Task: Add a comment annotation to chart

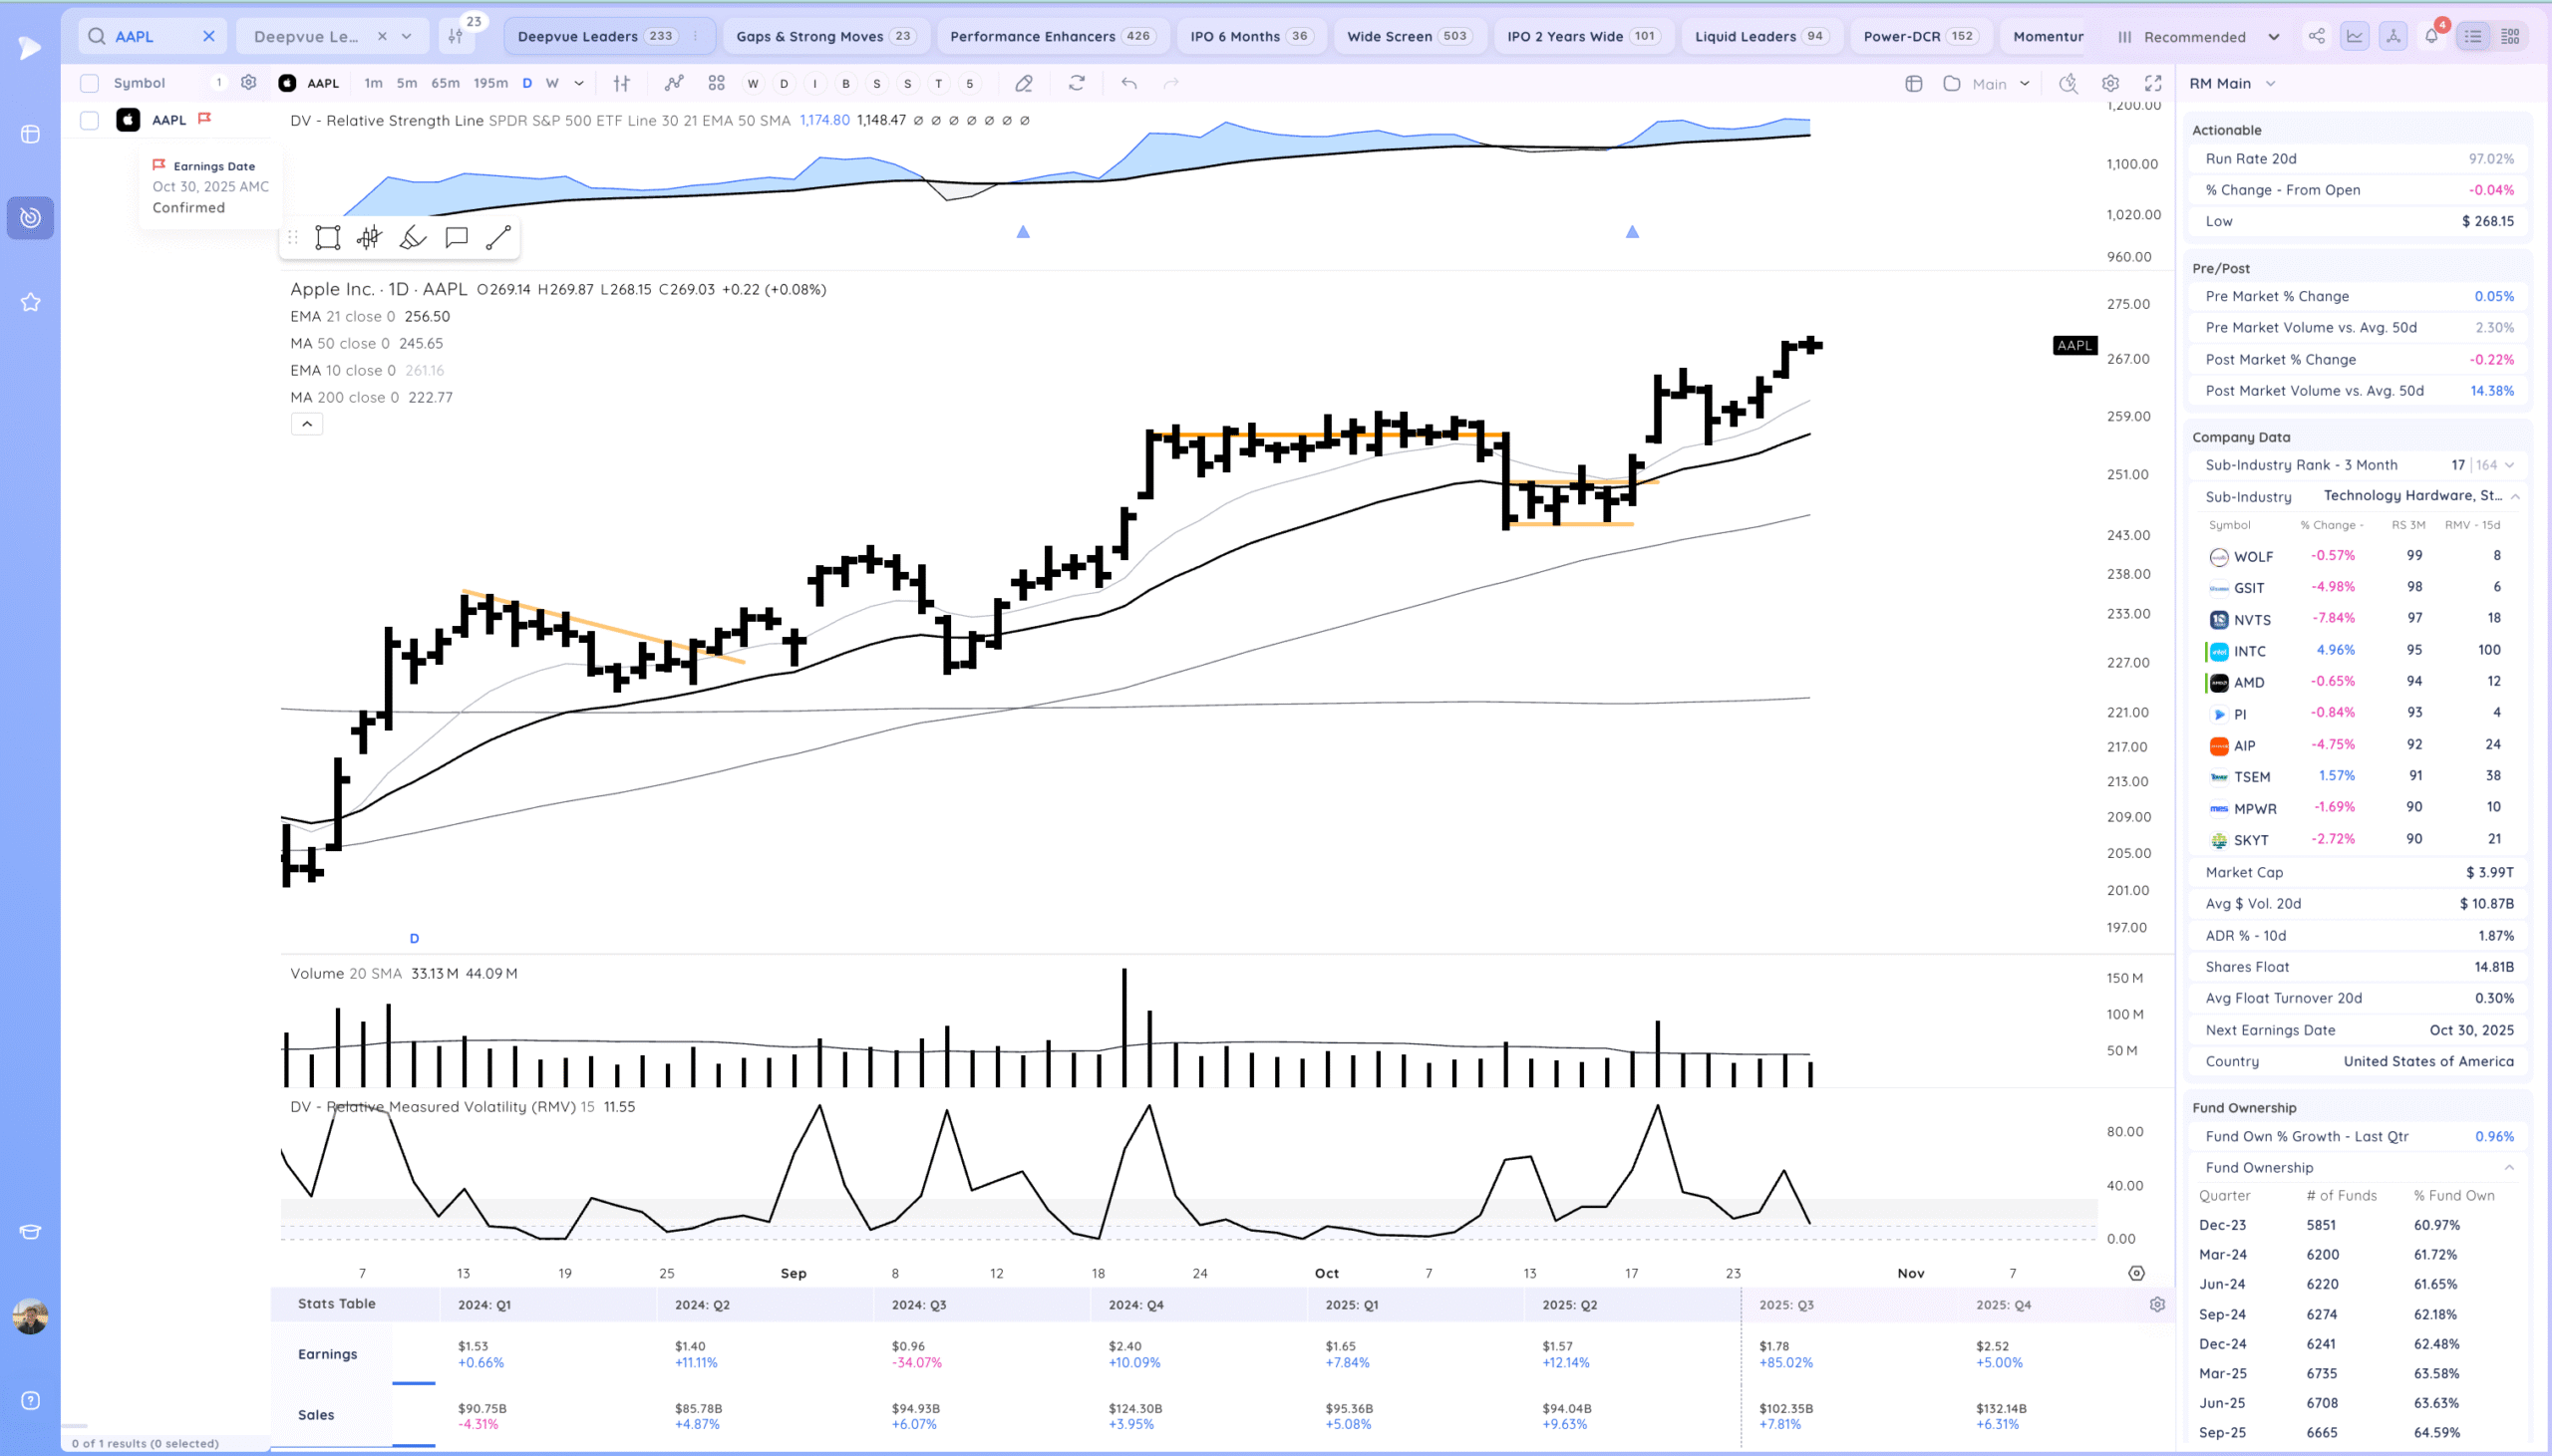Action: (456, 238)
